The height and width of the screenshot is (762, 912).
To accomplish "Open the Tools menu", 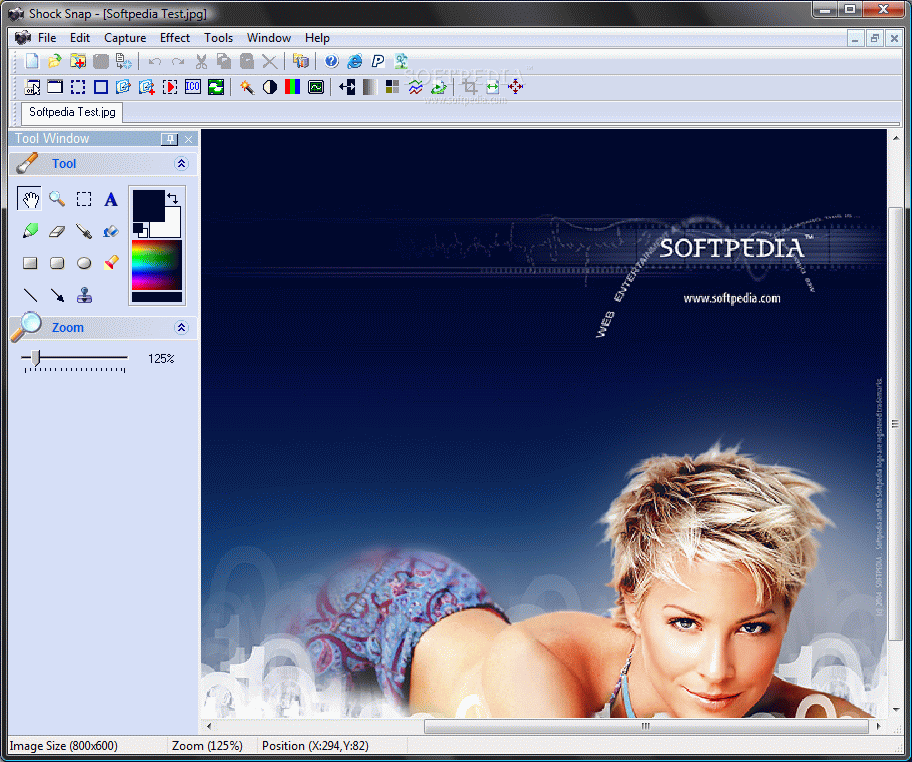I will click(x=218, y=38).
